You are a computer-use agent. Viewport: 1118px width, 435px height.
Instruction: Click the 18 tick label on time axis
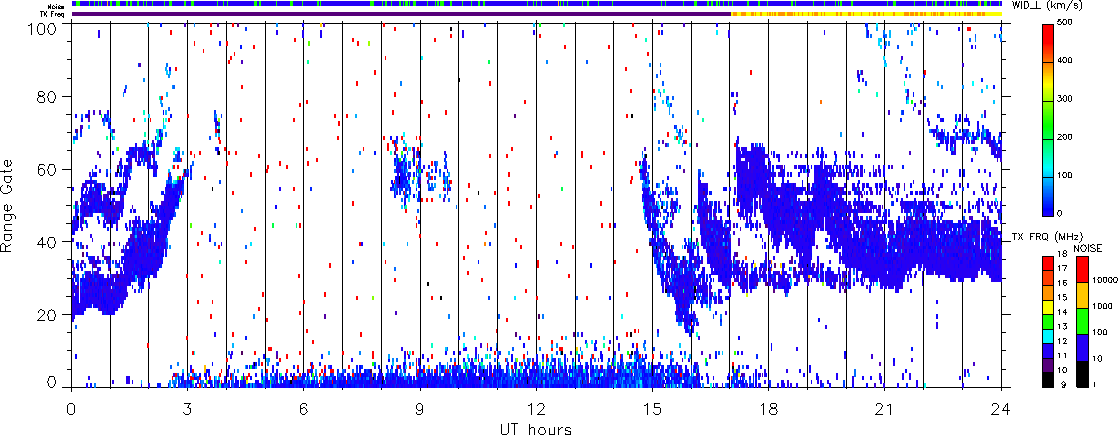769,408
